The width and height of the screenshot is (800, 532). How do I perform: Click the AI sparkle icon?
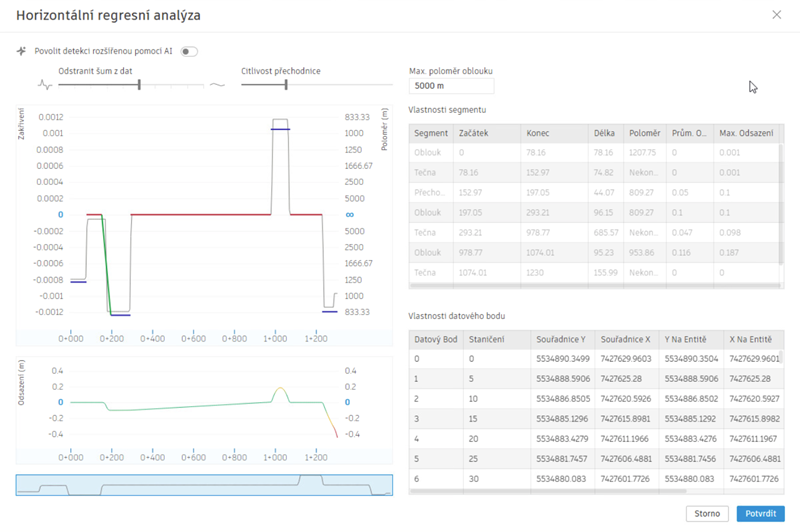pyautogui.click(x=21, y=51)
